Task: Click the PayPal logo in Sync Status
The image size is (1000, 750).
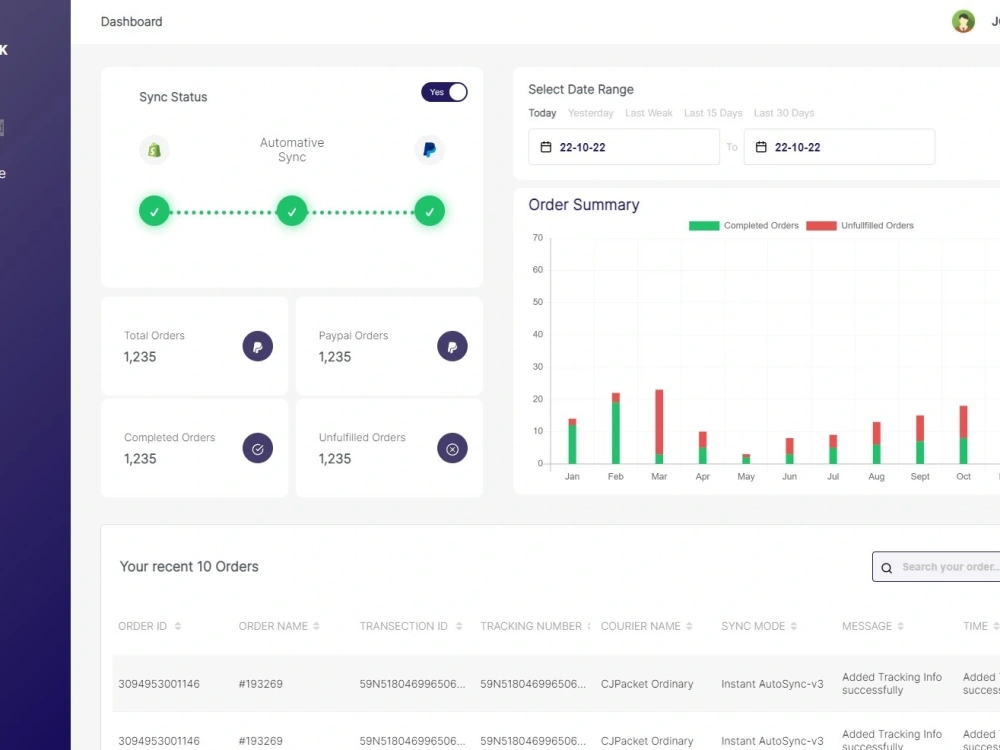Action: click(x=429, y=150)
